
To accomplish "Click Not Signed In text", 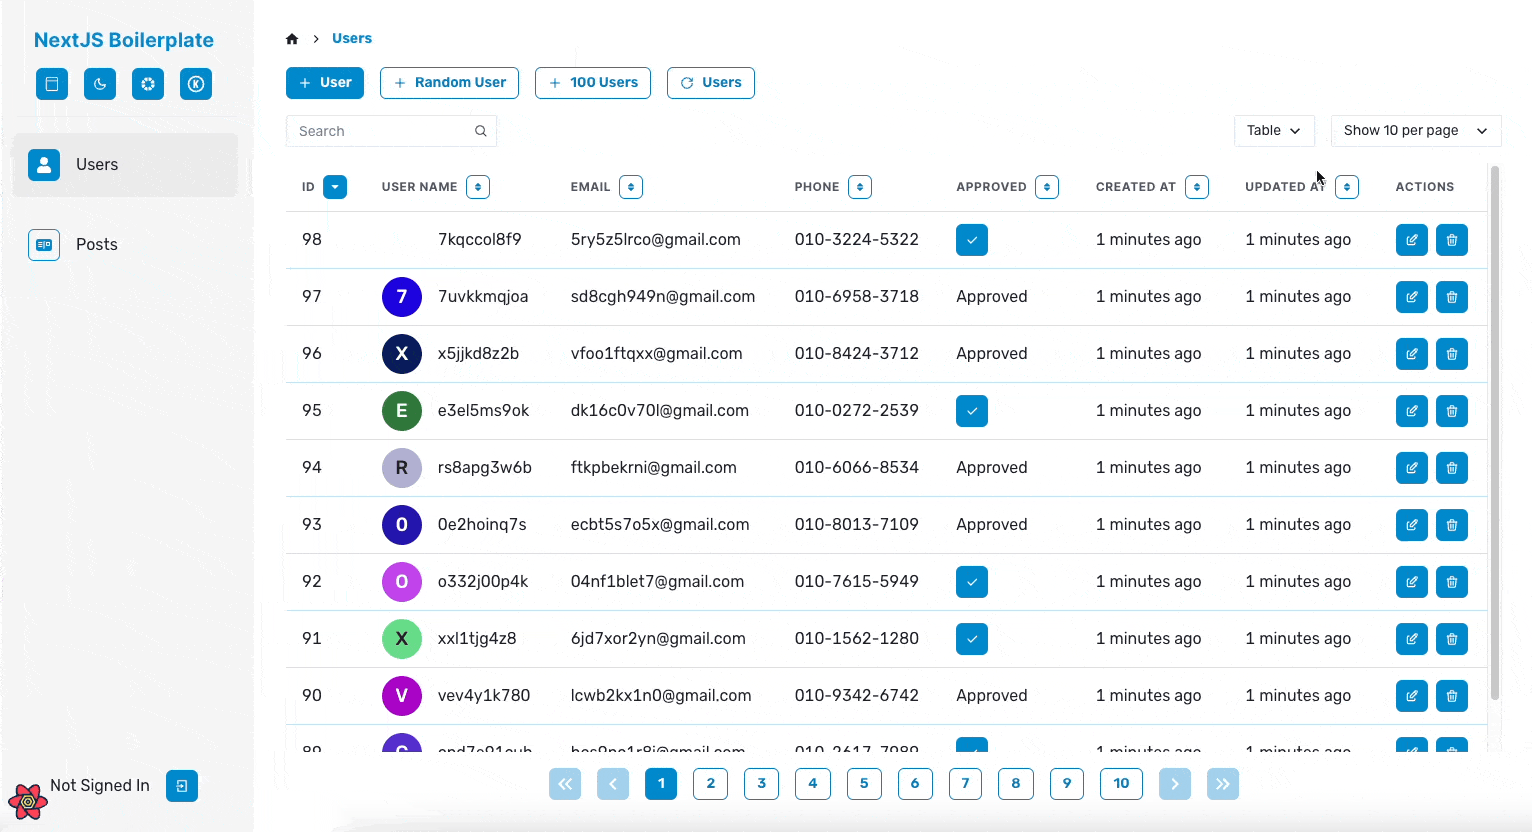I will point(100,786).
